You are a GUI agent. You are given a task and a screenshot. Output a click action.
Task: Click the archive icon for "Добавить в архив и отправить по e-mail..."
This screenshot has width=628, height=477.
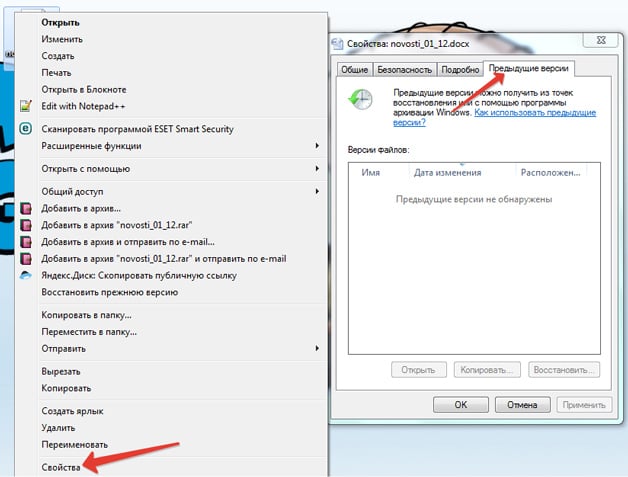(27, 242)
